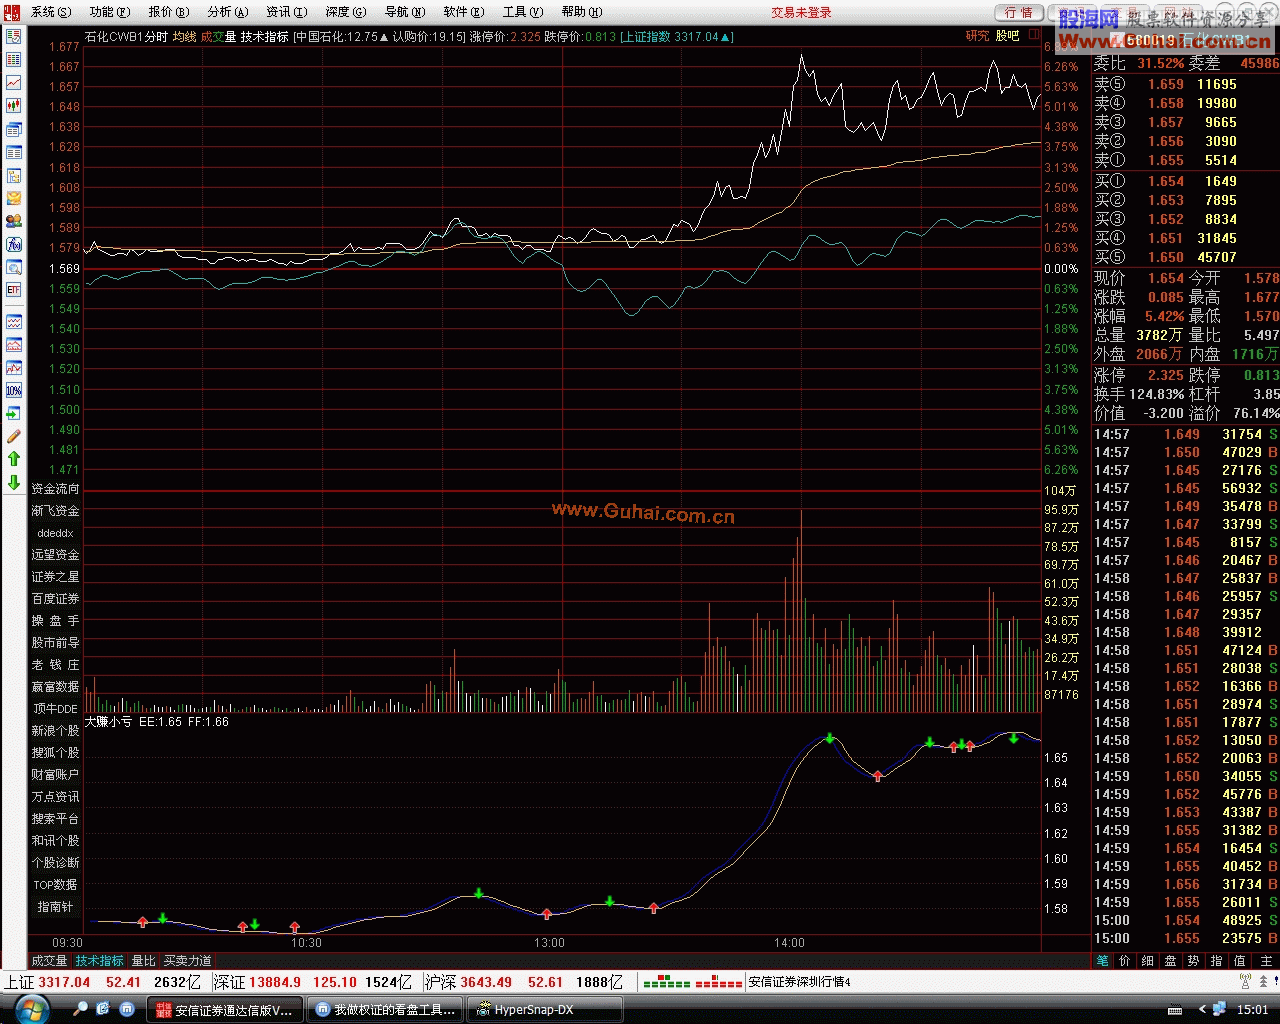Open the 功能 menu
Screen dimensions: 1280x1024
(x=110, y=12)
